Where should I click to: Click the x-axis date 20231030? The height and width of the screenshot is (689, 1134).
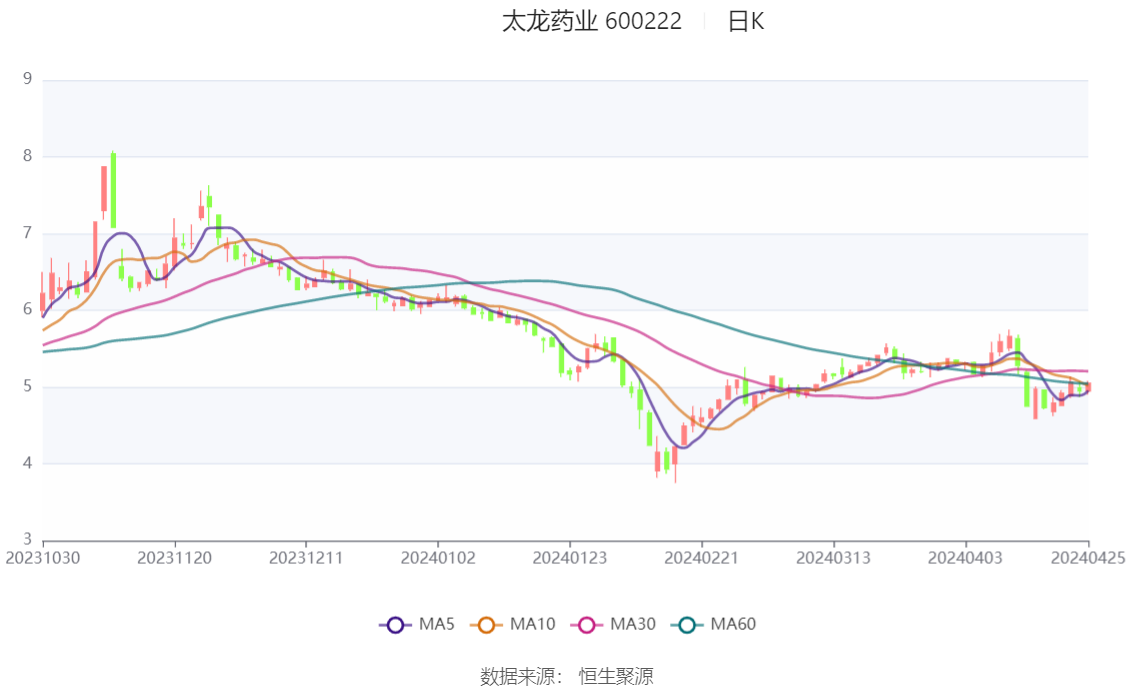coord(43,558)
